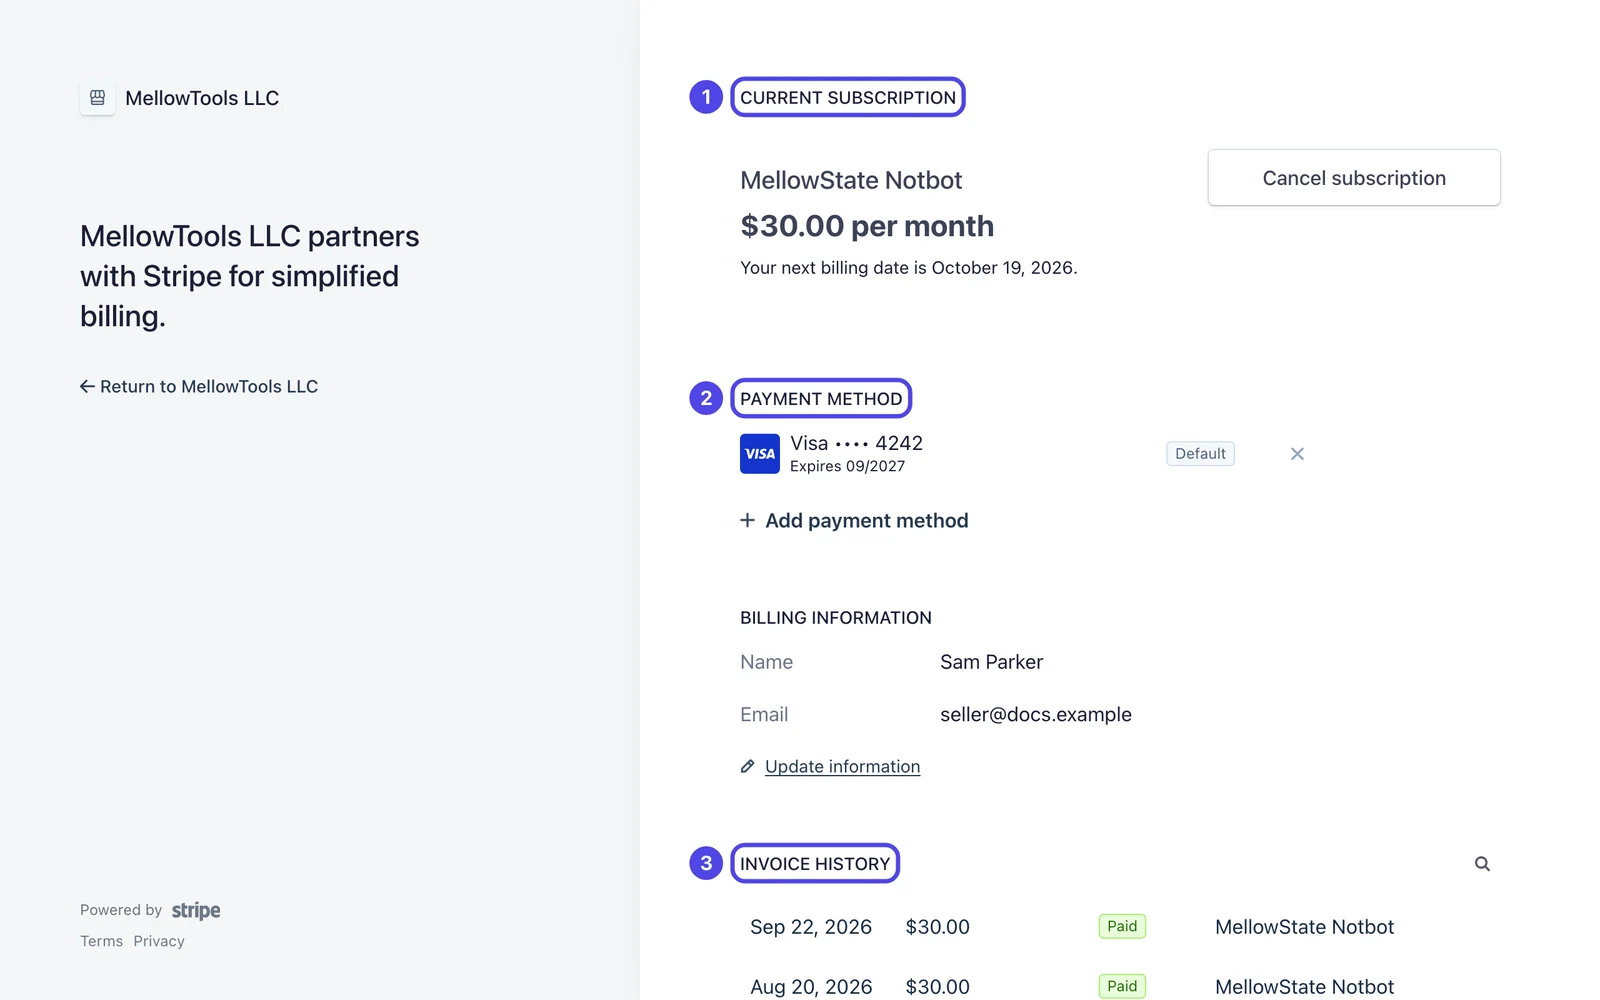Click the Stripe partners billing tagline
1600x1000 pixels.
click(x=250, y=276)
